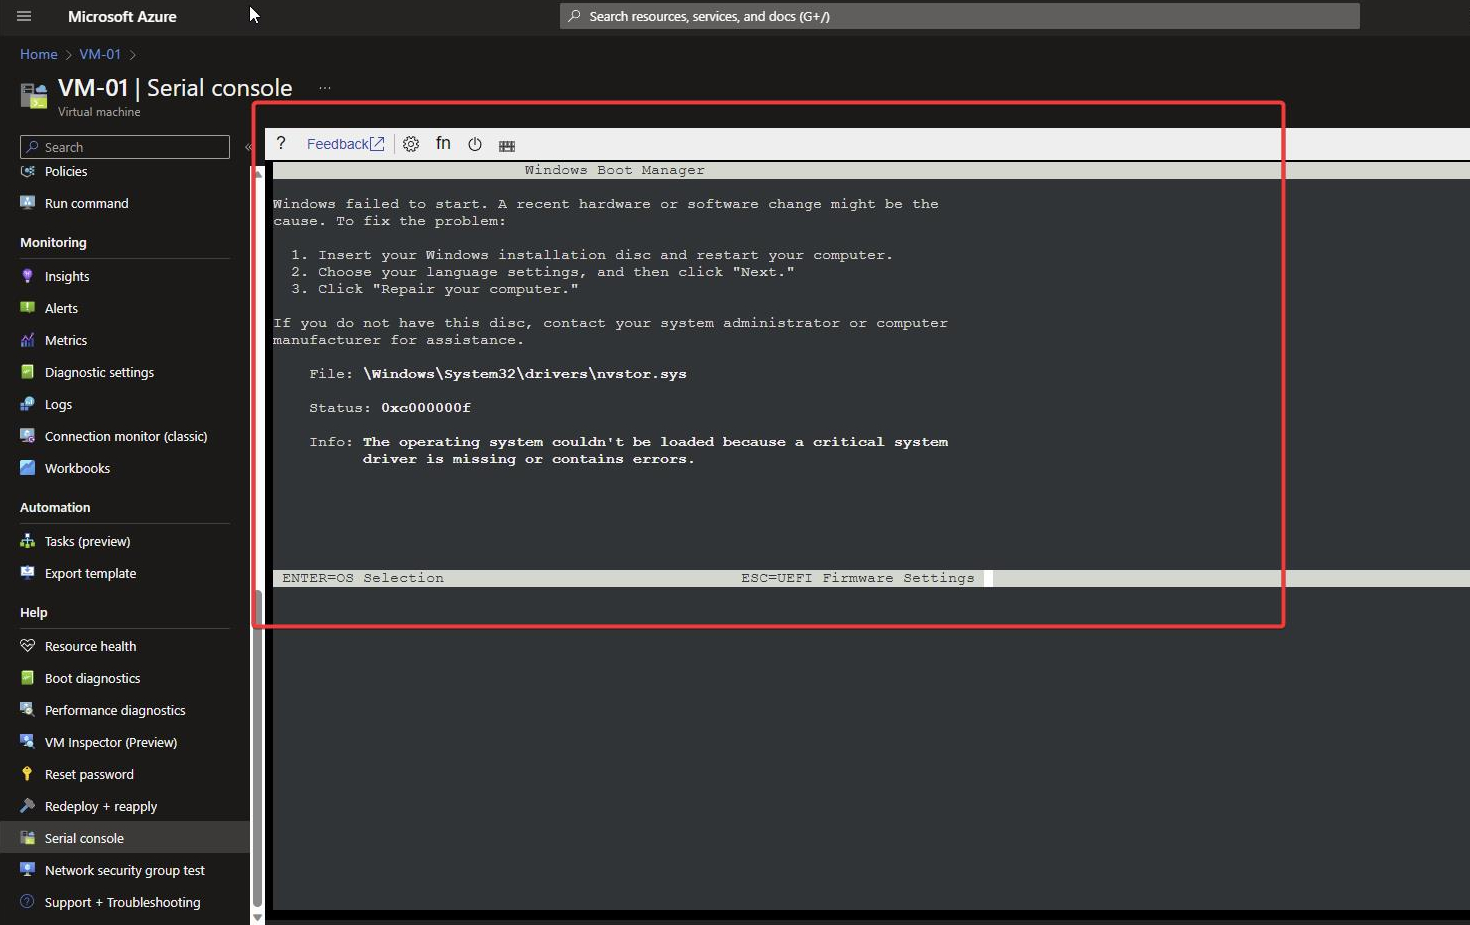
Task: Open Serial console settings gear
Action: tap(410, 143)
